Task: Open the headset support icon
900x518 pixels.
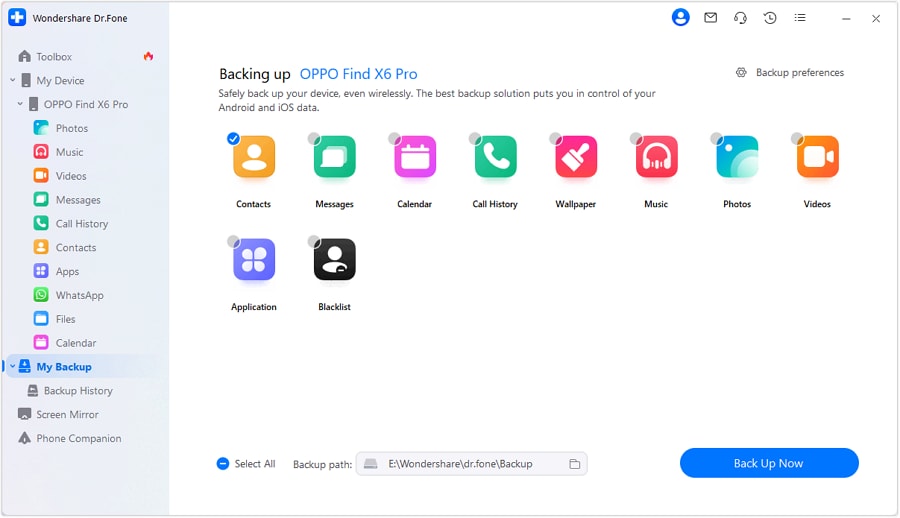Action: pyautogui.click(x=740, y=18)
